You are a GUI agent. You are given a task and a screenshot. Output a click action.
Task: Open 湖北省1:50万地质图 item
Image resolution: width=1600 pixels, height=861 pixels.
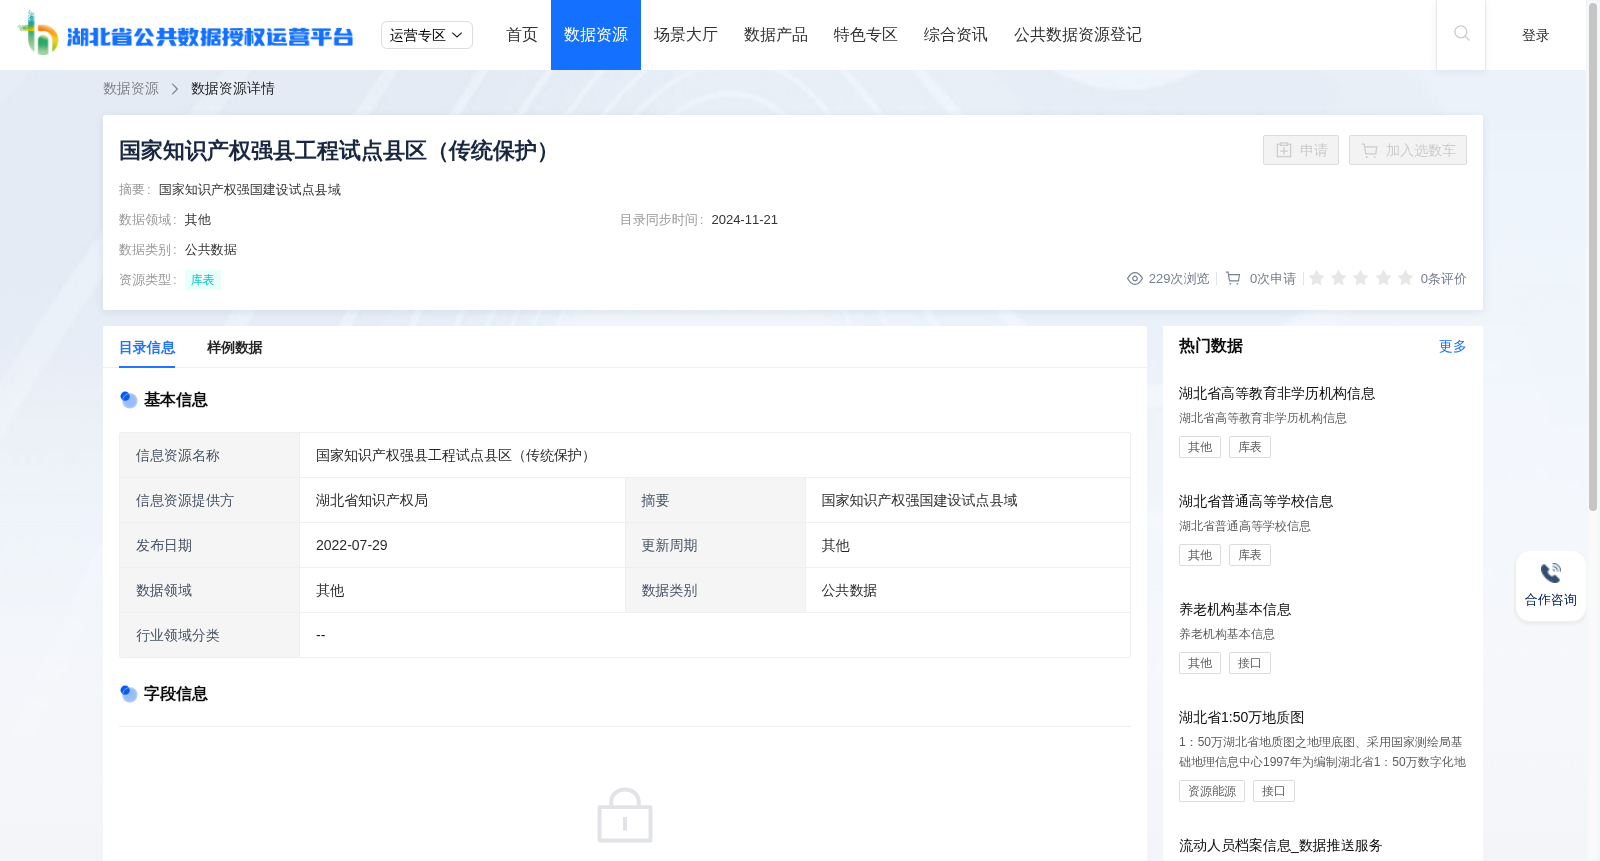pyautogui.click(x=1242, y=718)
